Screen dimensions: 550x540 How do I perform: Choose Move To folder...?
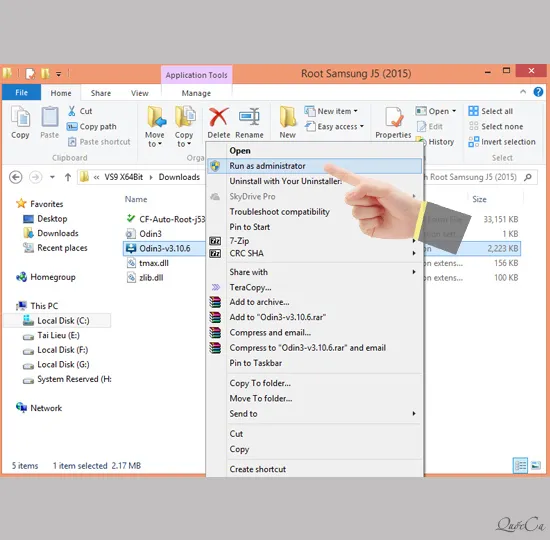pyautogui.click(x=314, y=399)
